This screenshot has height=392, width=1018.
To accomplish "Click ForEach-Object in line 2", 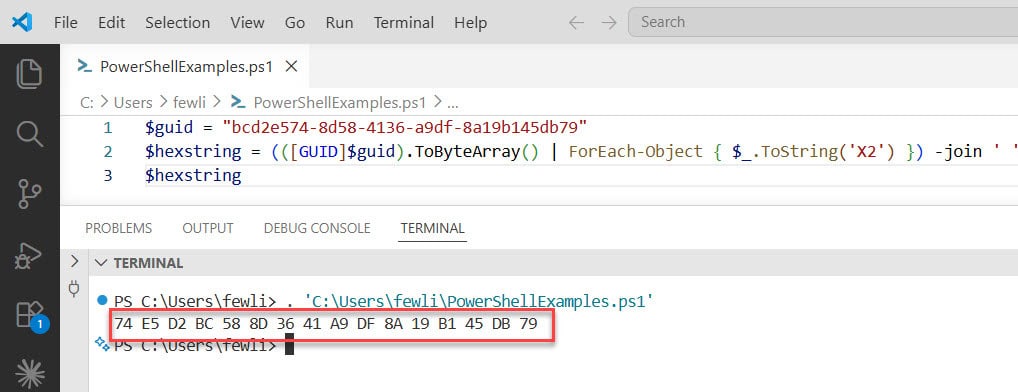I will point(636,152).
